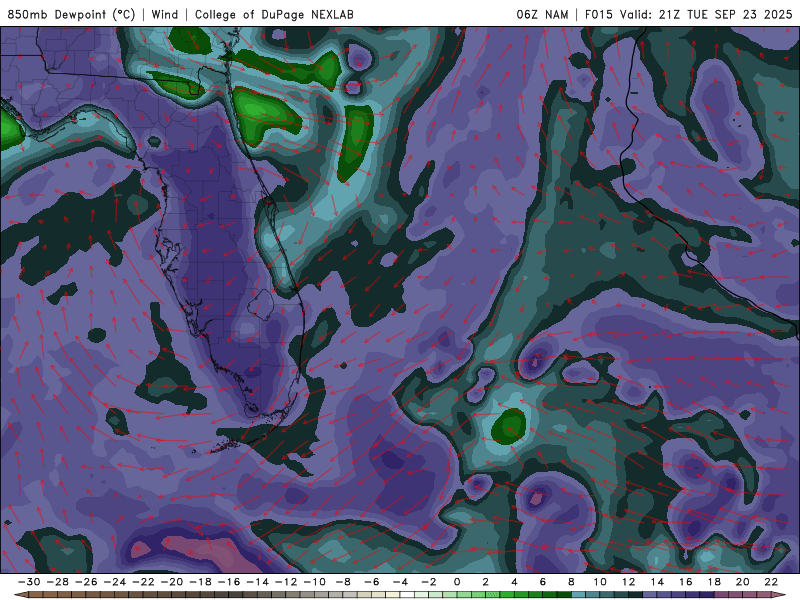Click the '850mb Dewpoint (°C)' title text
The width and height of the screenshot is (800, 600).
71,14
